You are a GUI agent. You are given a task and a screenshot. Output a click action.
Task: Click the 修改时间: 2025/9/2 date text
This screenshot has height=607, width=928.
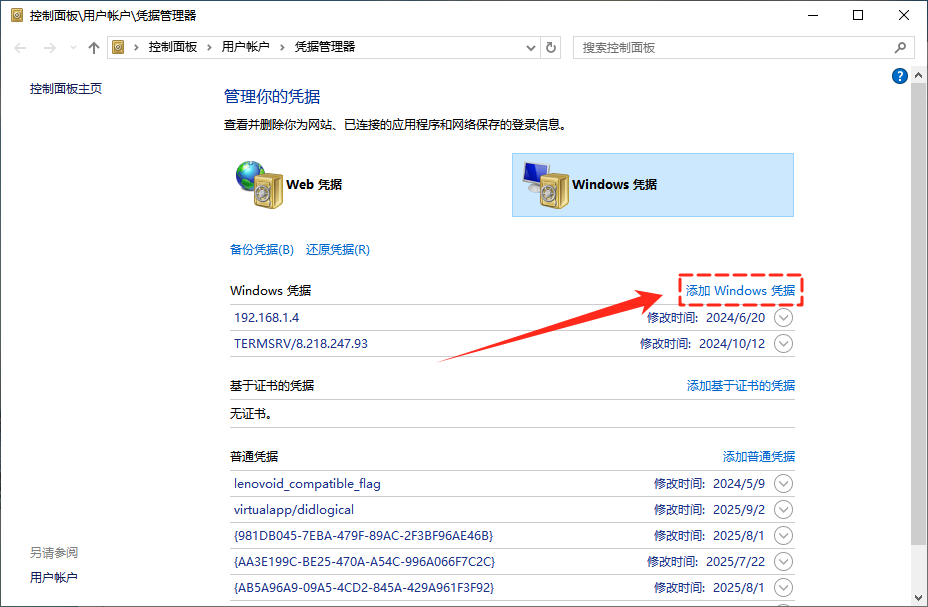pos(710,510)
